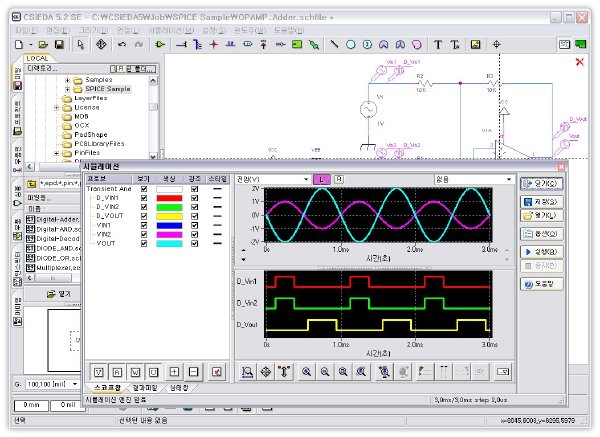
Task: Select the plain T text tool
Action: (438, 44)
